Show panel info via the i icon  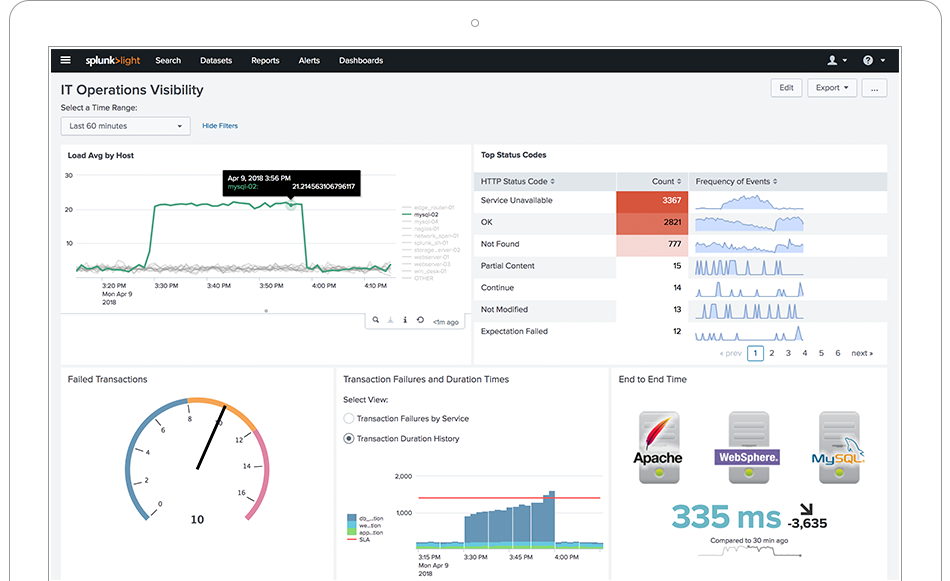coord(405,320)
